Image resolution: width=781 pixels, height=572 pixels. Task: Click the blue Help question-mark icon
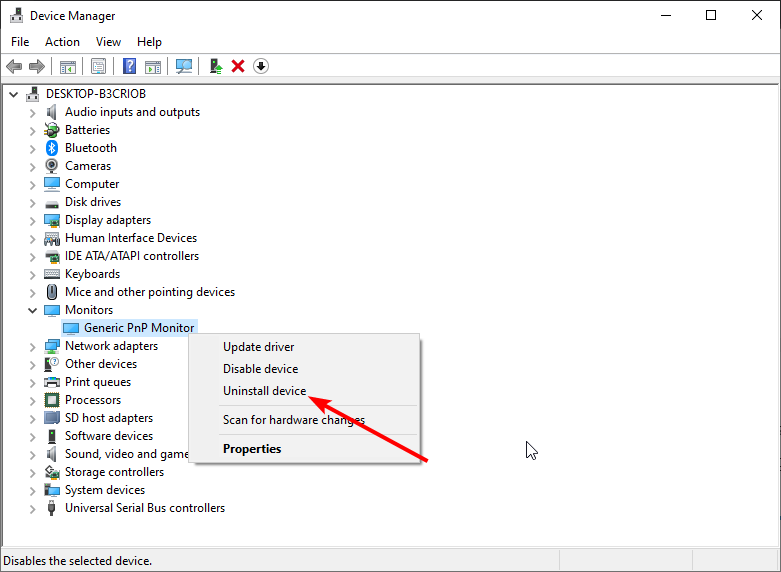[x=130, y=66]
